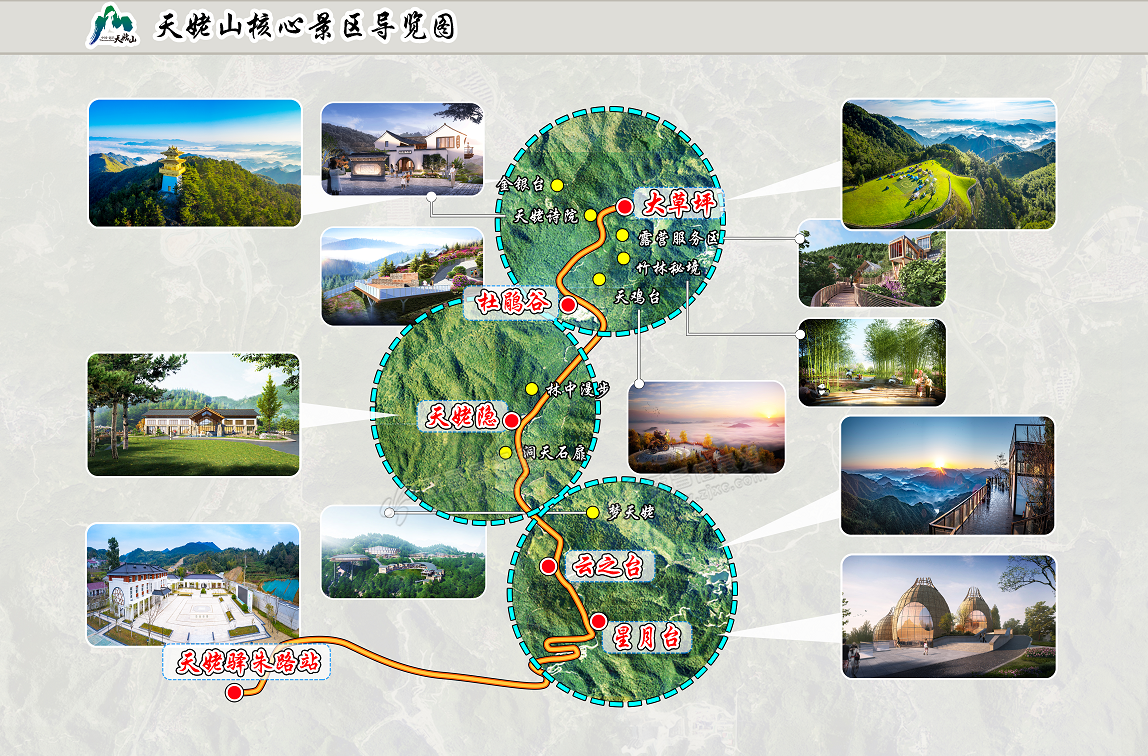Image resolution: width=1148 pixels, height=756 pixels.
Task: Select the red dot below 天姥驿朱路站
Action: (234, 692)
